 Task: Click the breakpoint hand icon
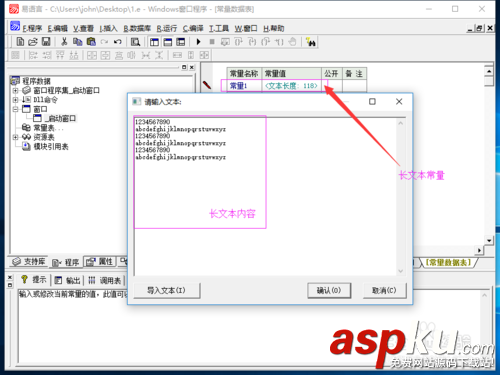[292, 42]
